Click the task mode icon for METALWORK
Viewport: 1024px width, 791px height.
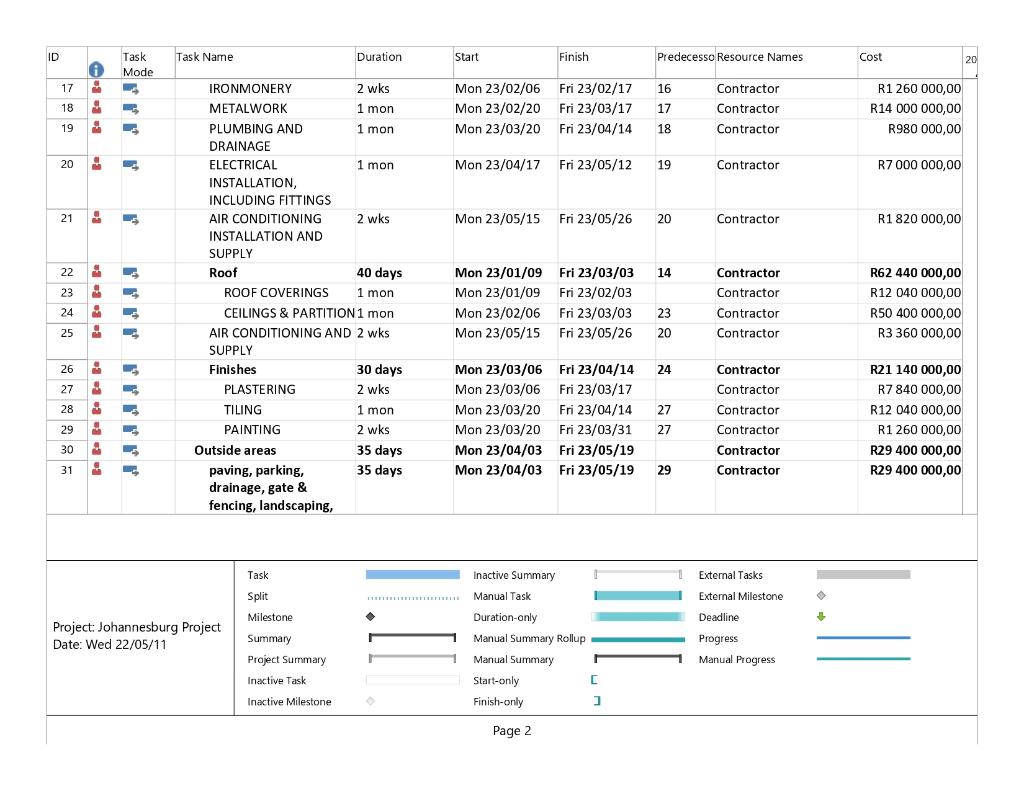point(131,108)
